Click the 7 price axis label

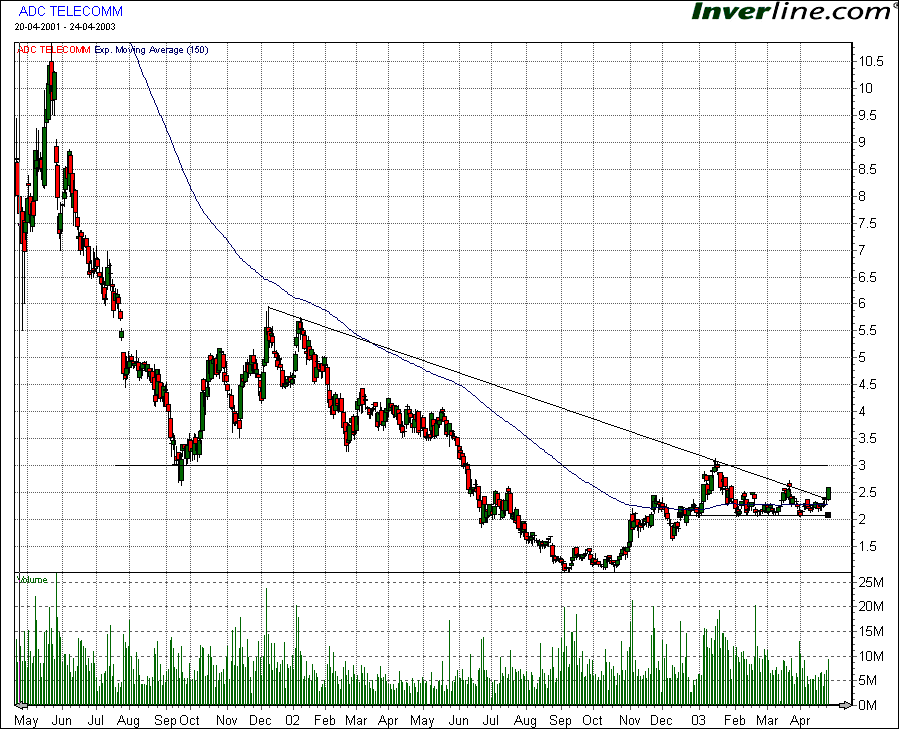coord(862,250)
